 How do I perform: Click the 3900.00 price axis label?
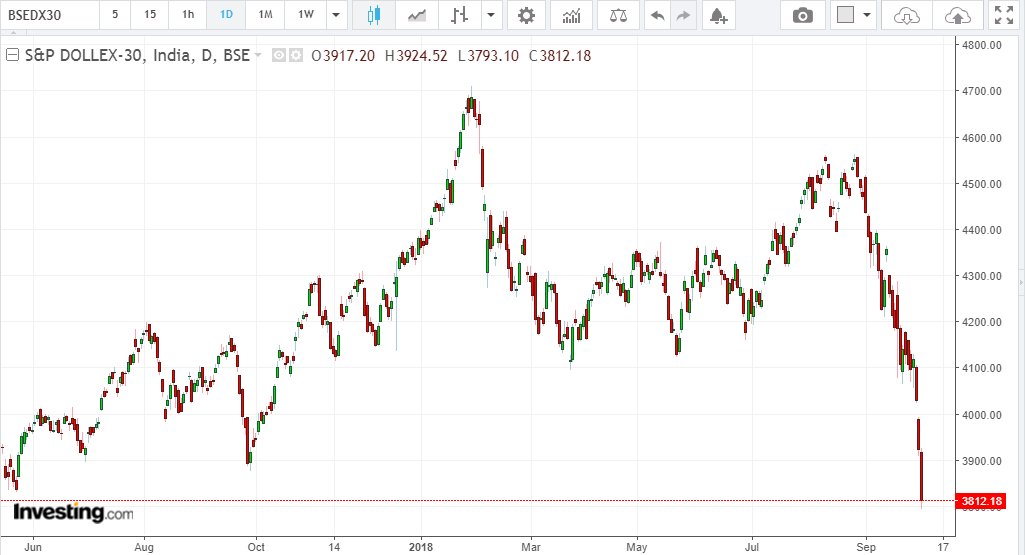click(981, 461)
